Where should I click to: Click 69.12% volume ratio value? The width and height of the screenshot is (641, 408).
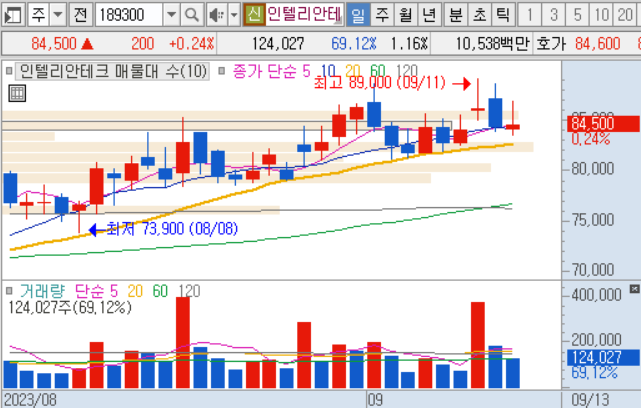[x=354, y=44]
